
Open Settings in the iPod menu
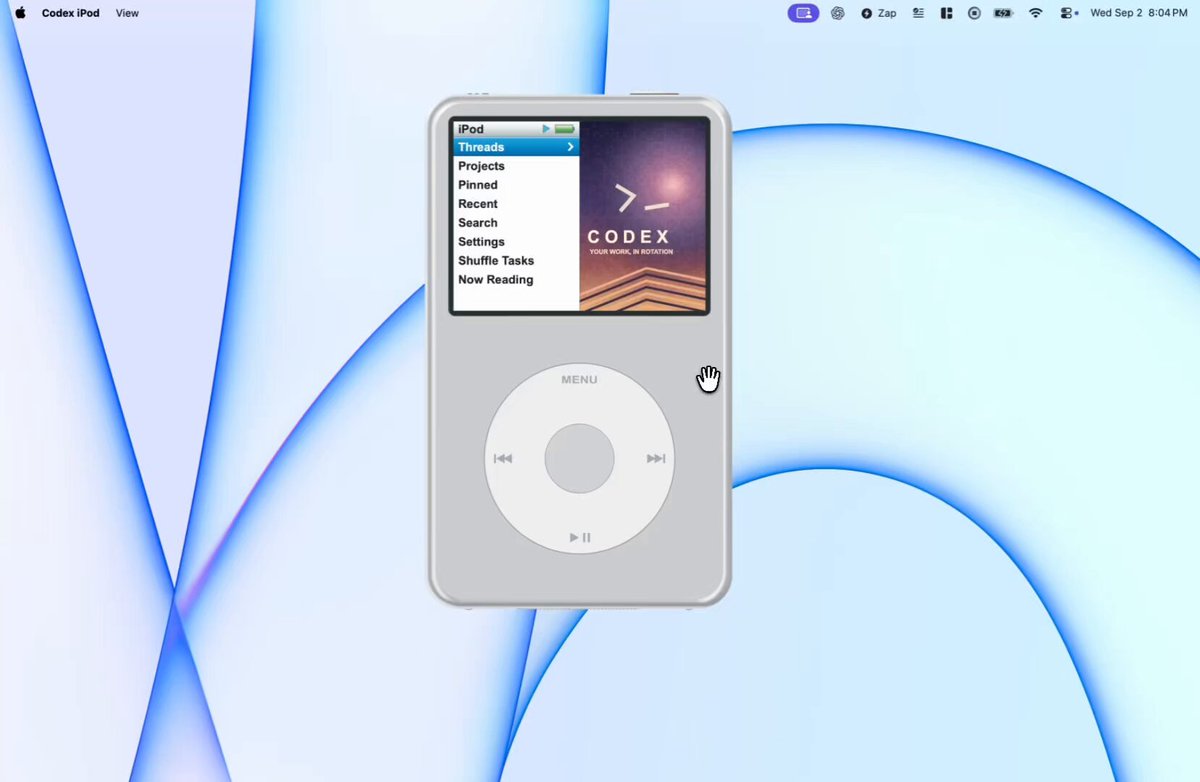pos(516,242)
